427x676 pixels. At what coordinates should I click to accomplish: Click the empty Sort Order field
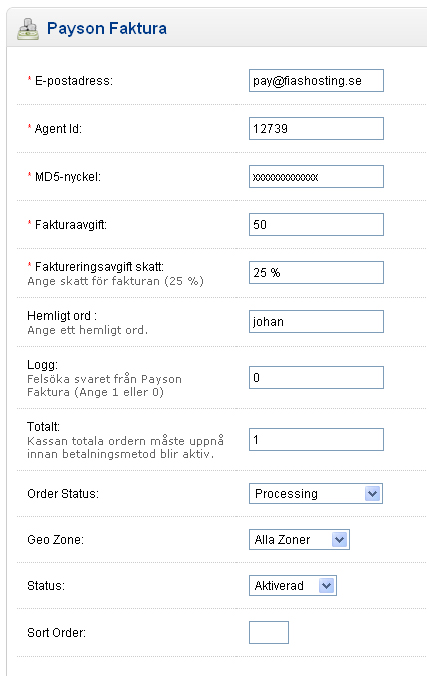point(269,632)
